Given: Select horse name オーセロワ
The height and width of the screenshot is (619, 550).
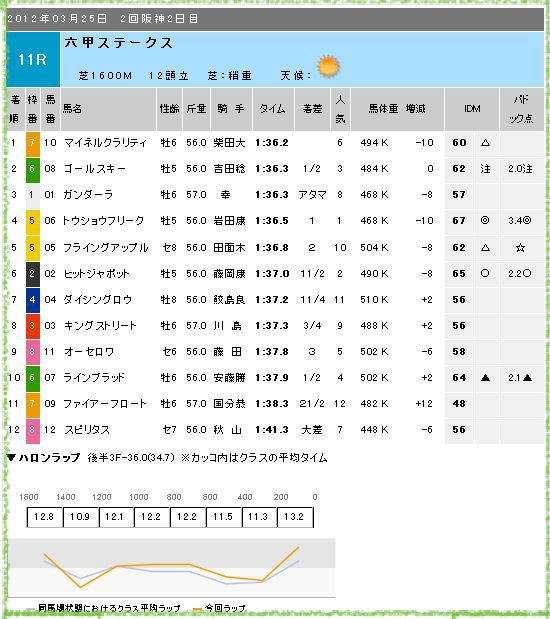Looking at the screenshot, I should (89, 352).
